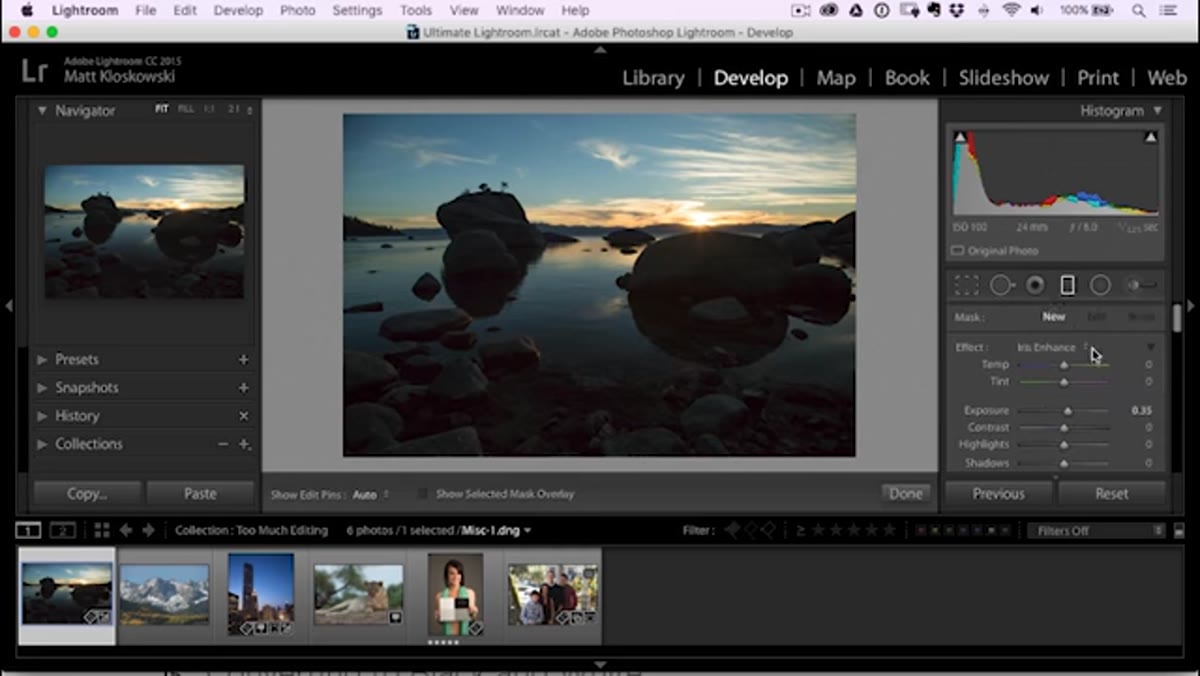Select the Red Eye Correction tool
Screen dimensions: 1200x676
[x=1035, y=285]
